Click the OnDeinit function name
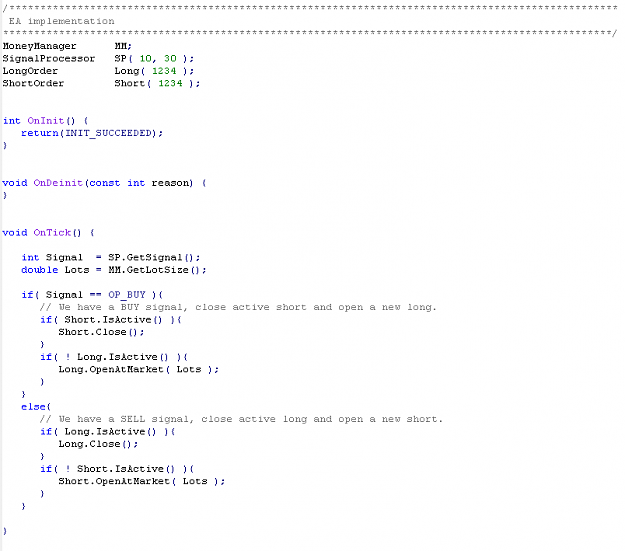625x551 pixels. (58, 183)
